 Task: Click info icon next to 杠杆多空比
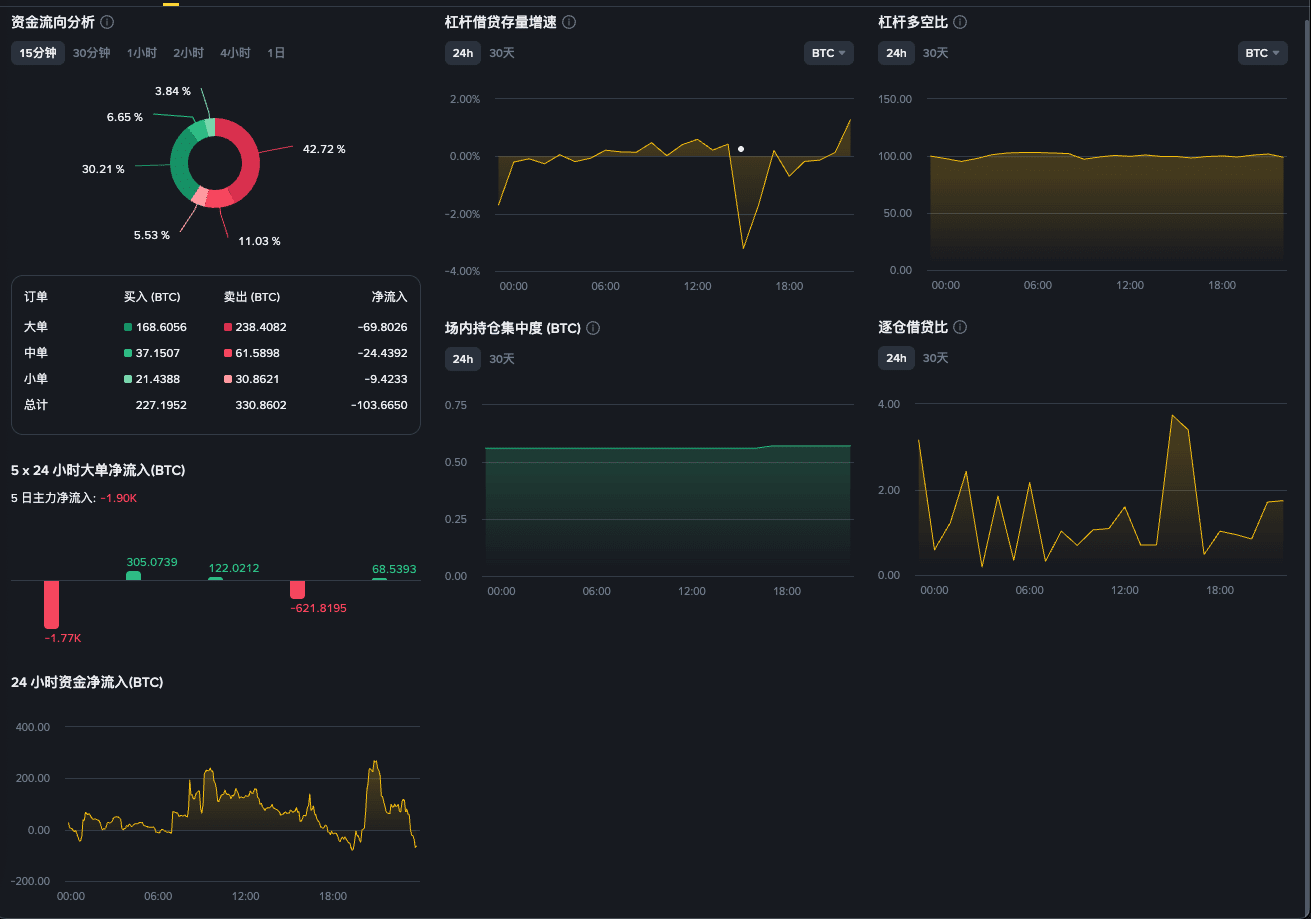[x=960, y=22]
